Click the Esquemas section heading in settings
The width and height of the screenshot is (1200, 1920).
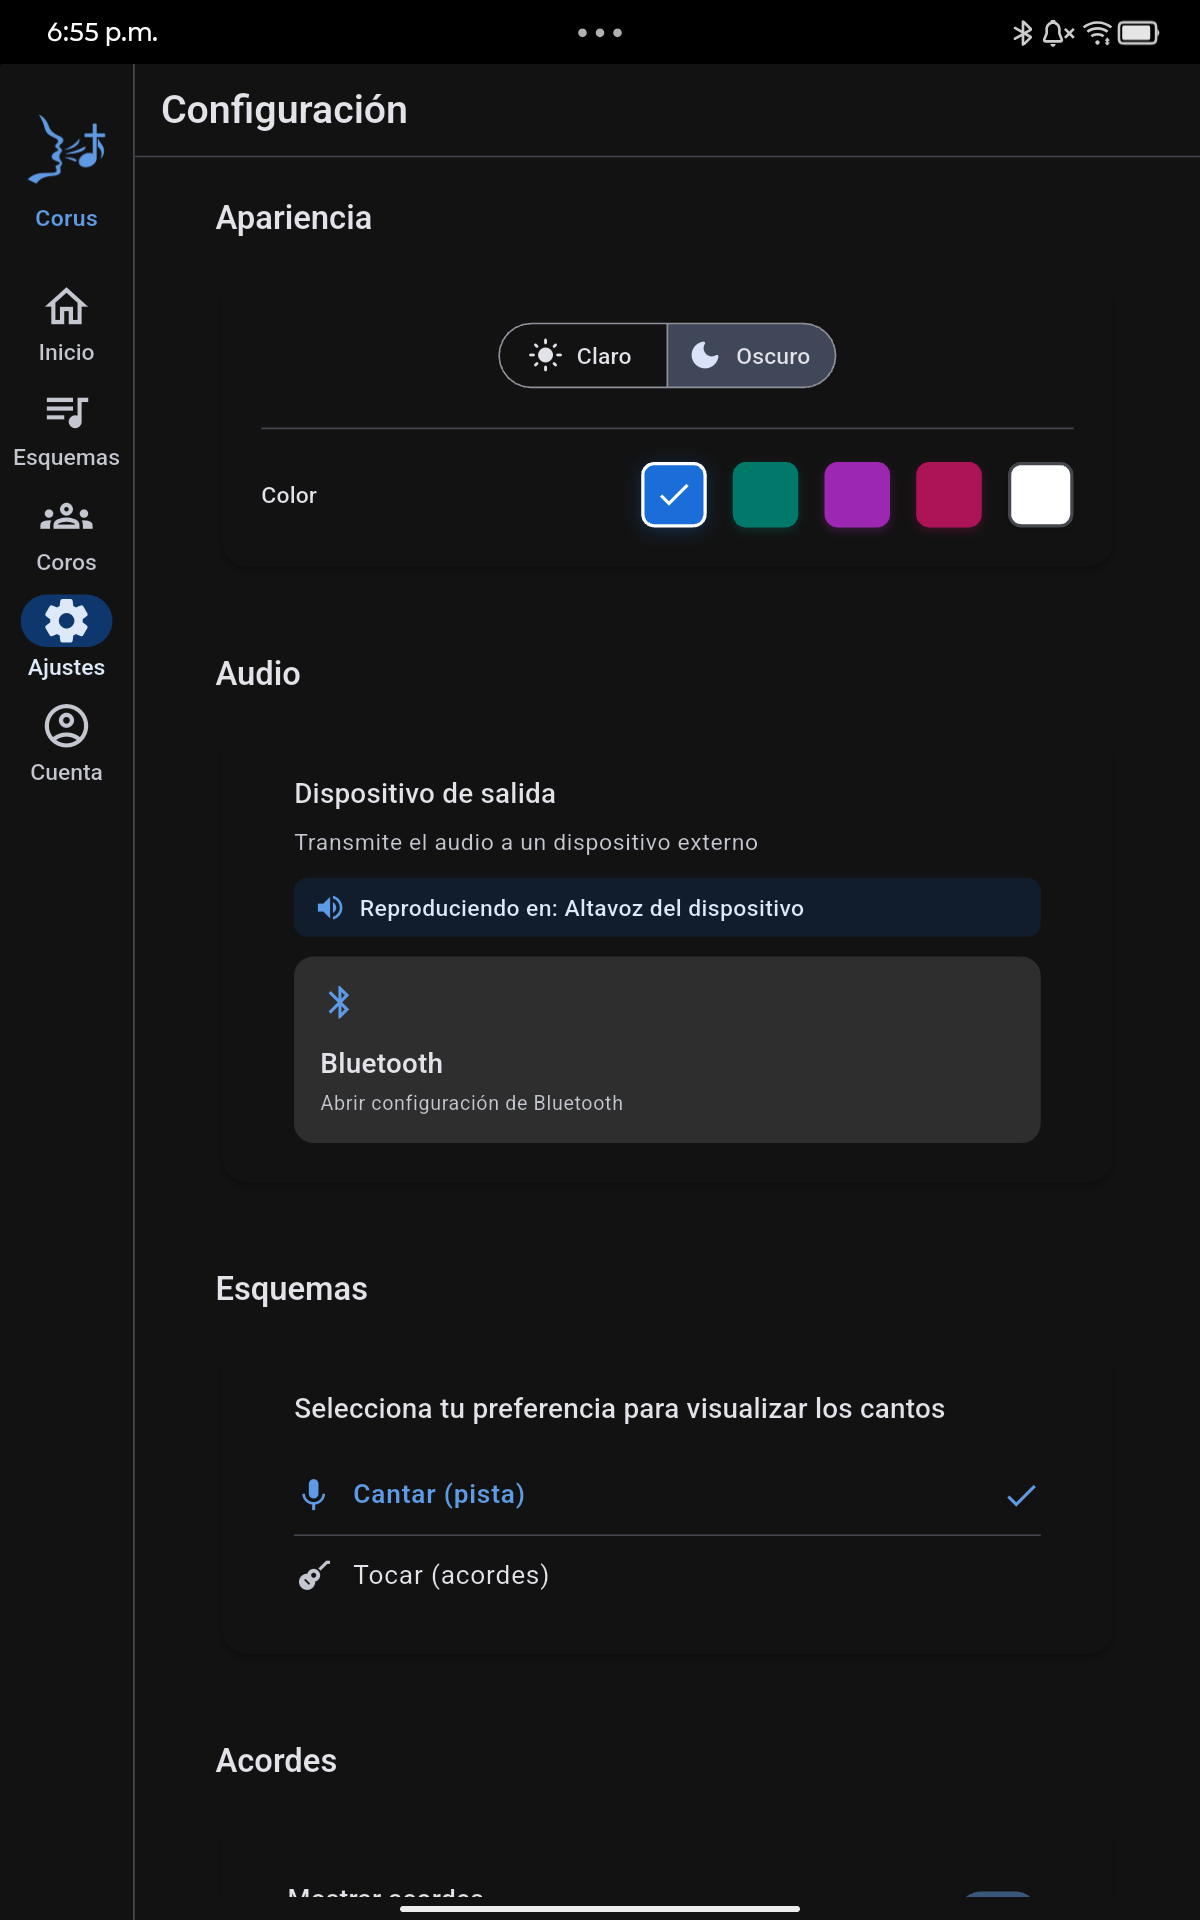(291, 1289)
